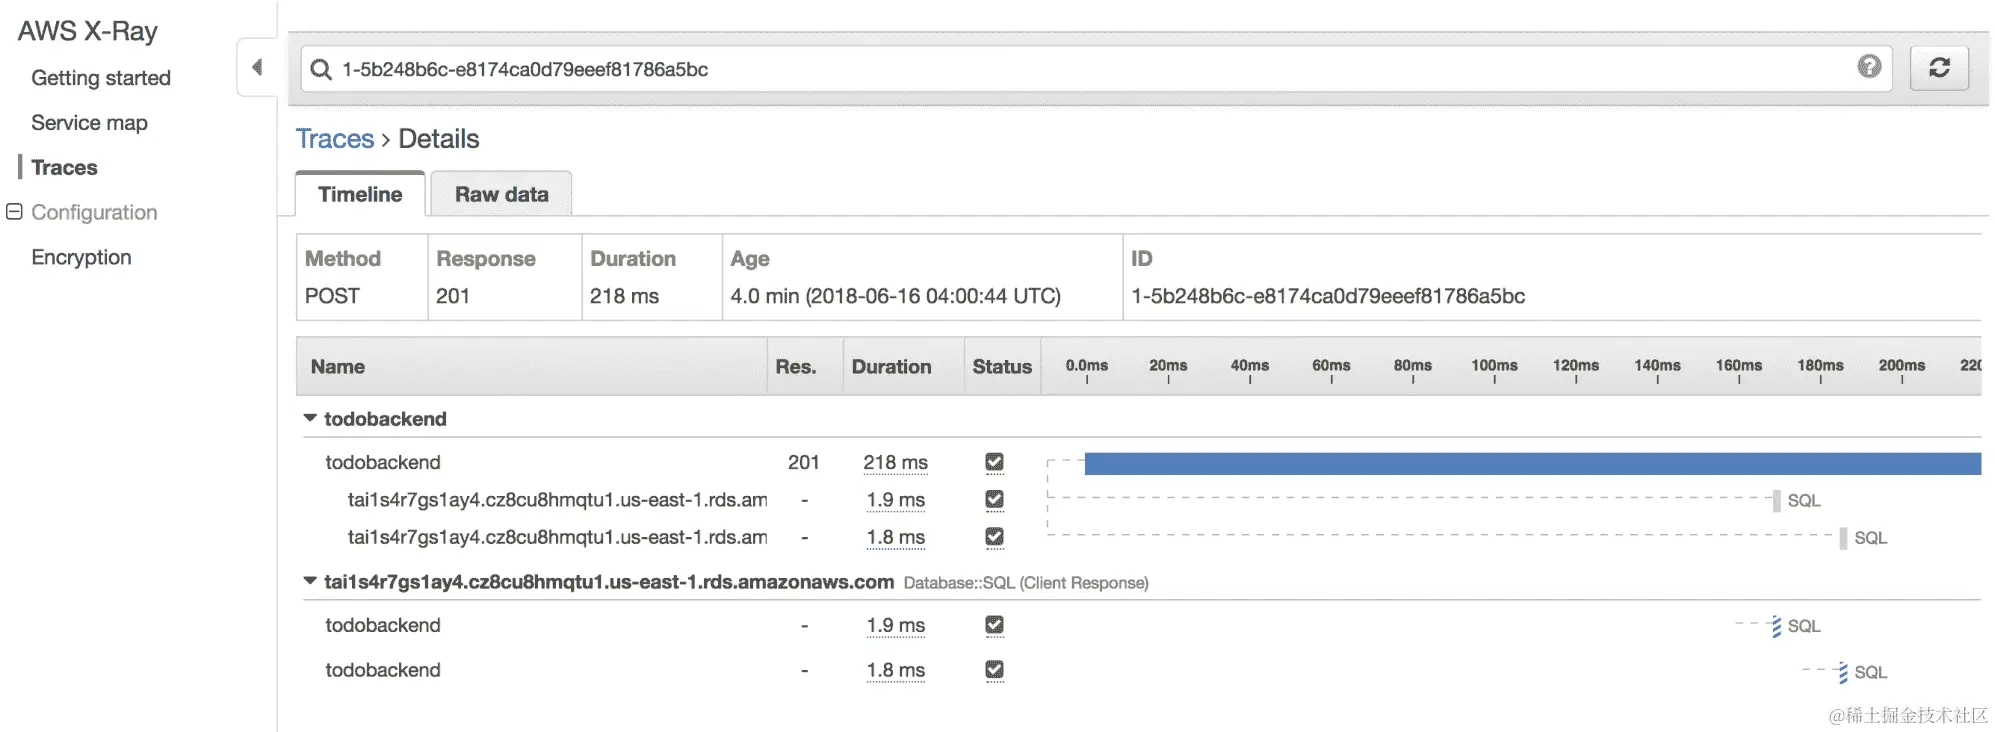Collapse the left navigation sidebar arrow
Viewport: 1995px width, 732px height.
257,67
